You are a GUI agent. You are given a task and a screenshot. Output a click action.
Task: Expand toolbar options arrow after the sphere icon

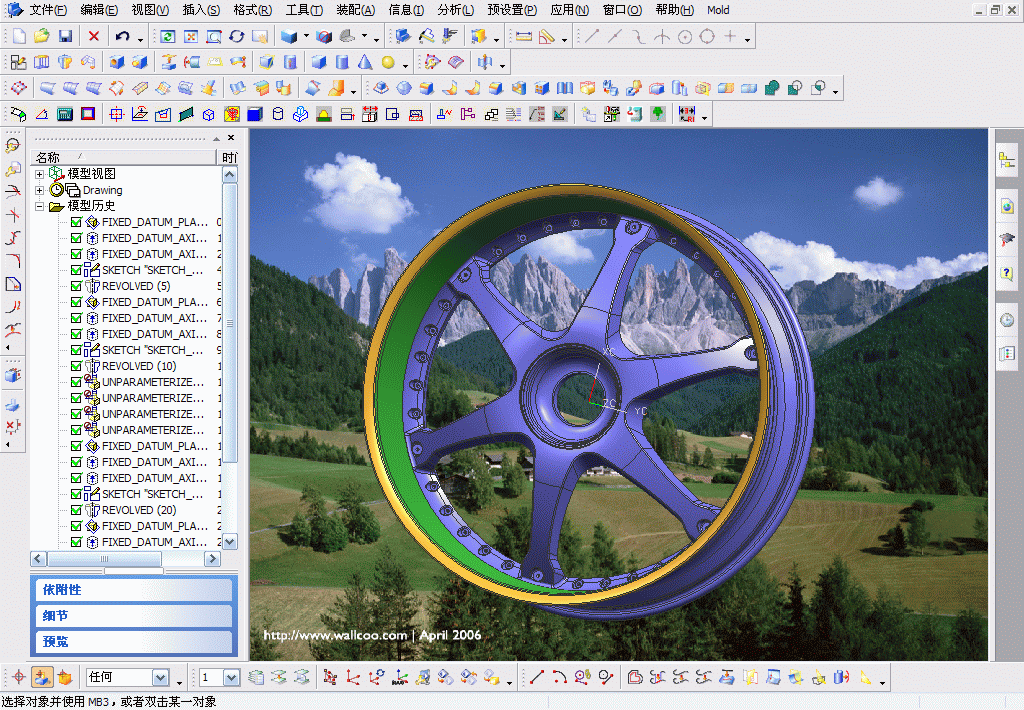pyautogui.click(x=406, y=65)
